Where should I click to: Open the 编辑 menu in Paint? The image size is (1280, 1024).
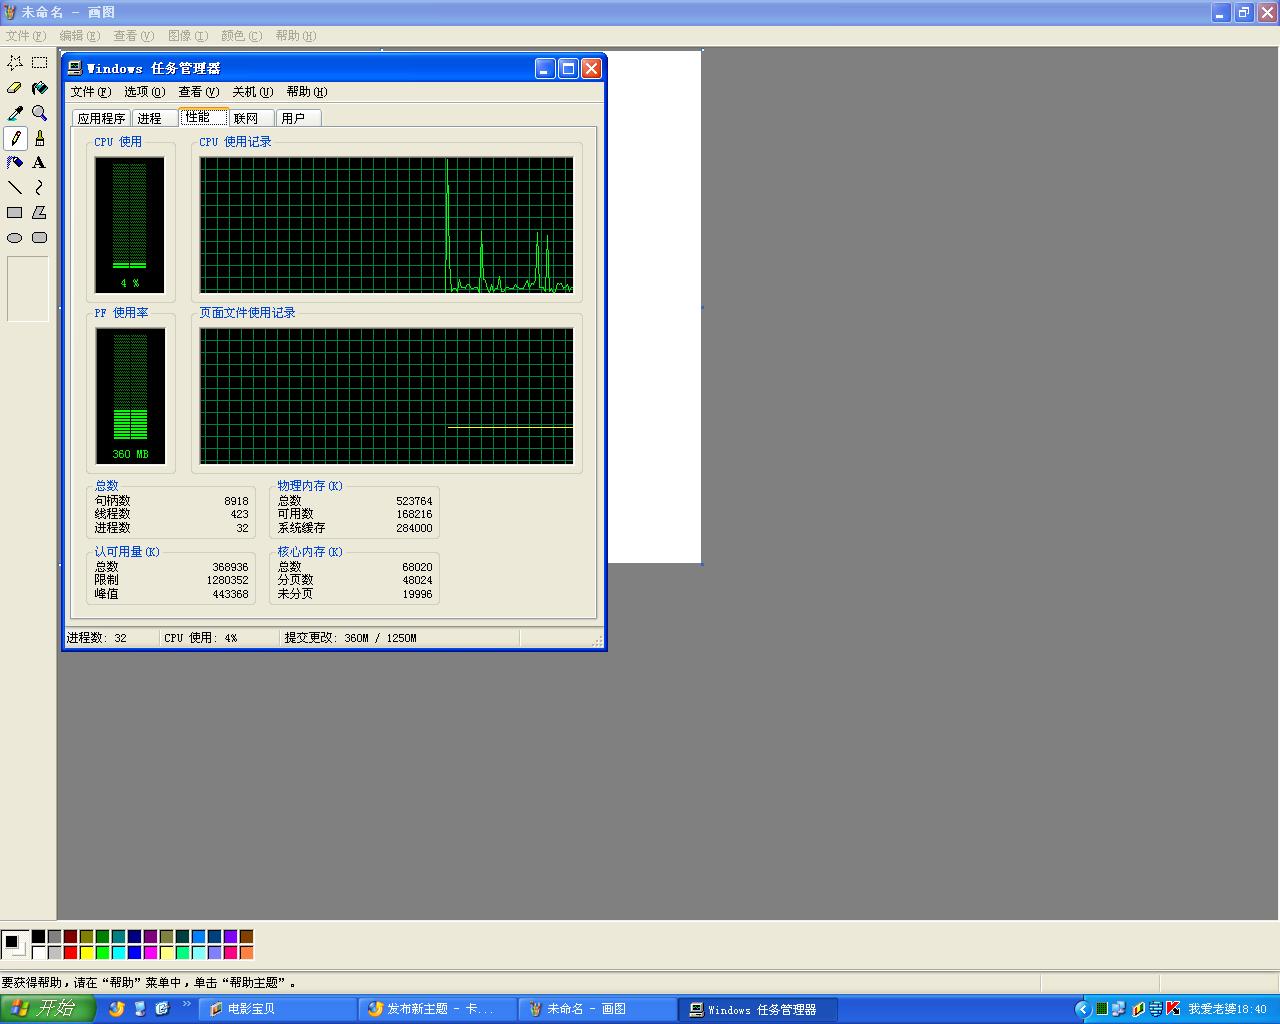pos(80,36)
